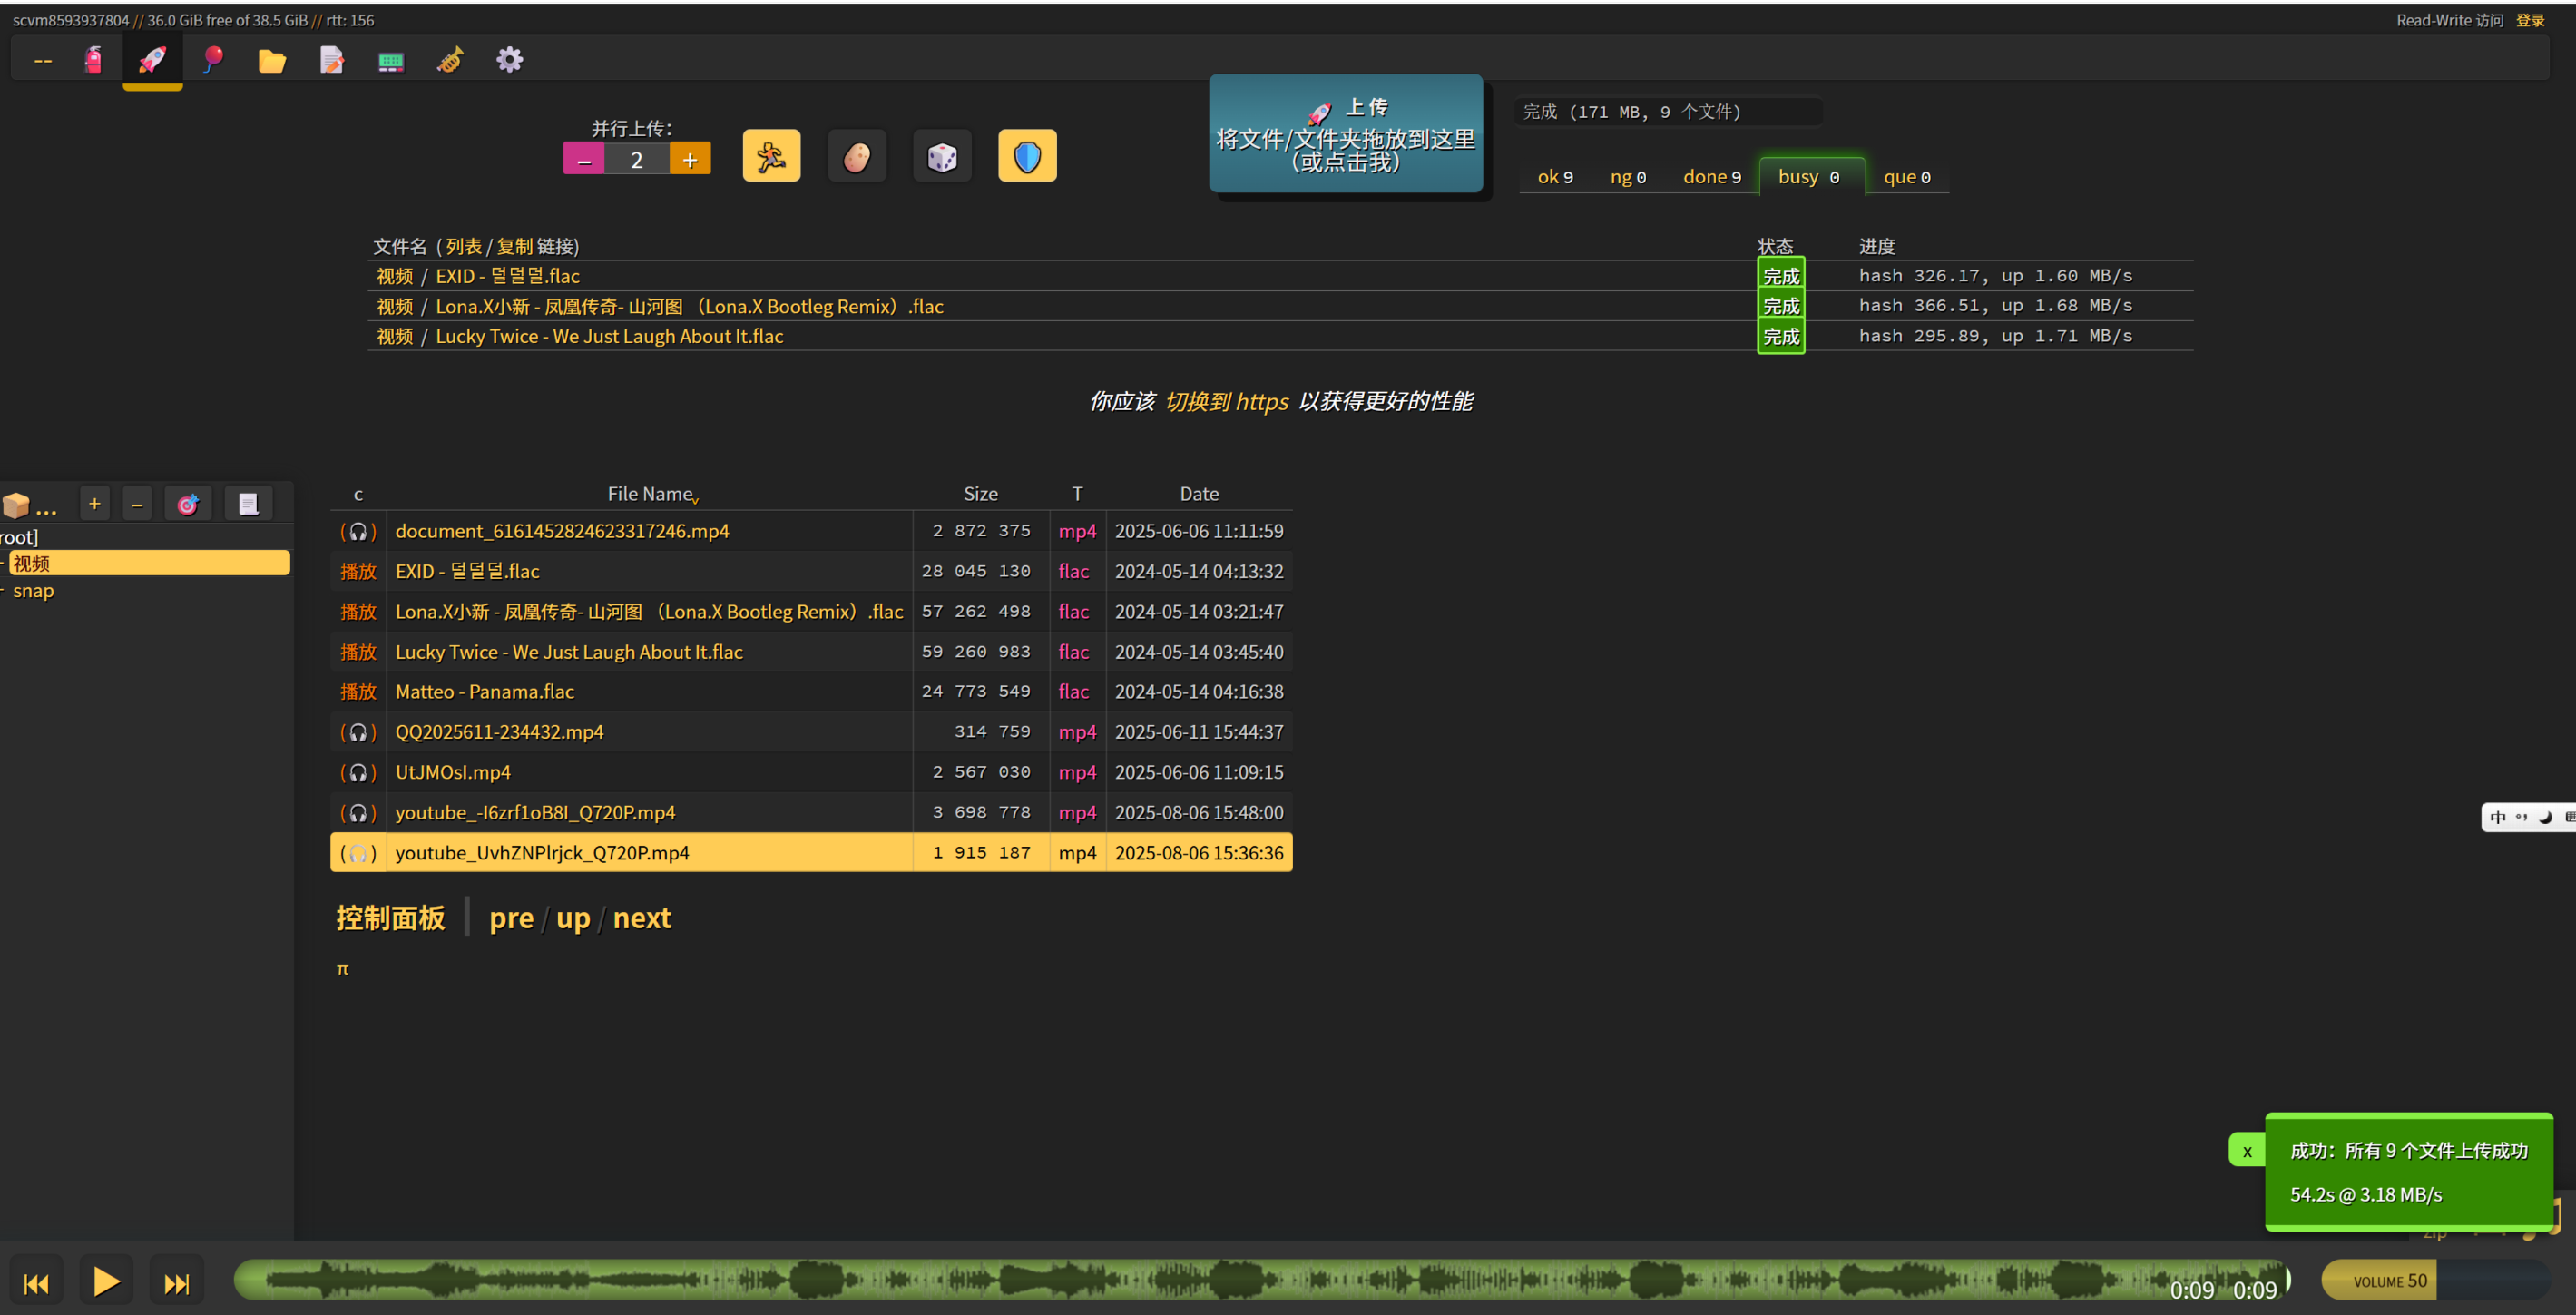2576x1315 pixels.
Task: Toggle the blue shield option
Action: (1027, 157)
